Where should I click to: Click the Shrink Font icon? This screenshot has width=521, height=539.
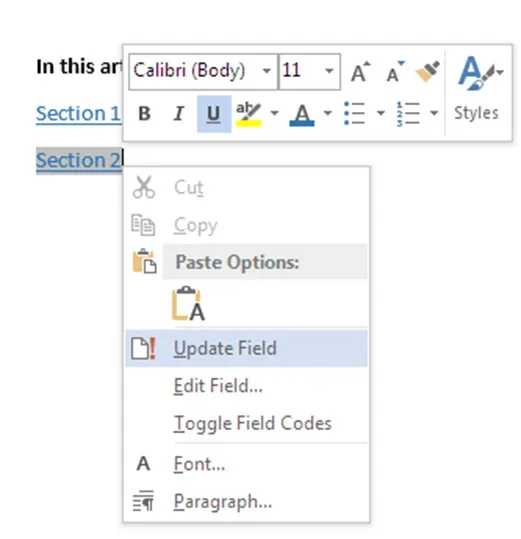click(x=395, y=72)
